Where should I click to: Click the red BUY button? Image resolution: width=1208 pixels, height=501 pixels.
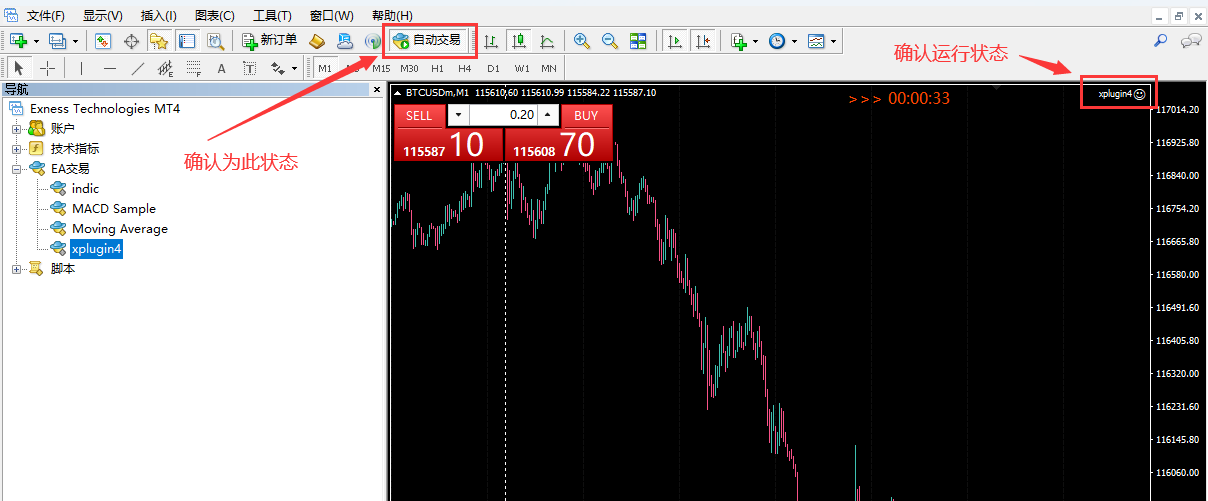click(x=586, y=115)
